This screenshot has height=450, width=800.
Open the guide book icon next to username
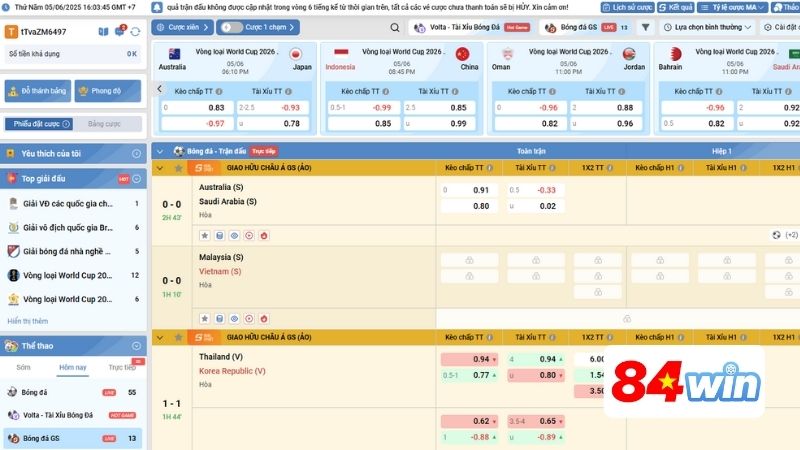(x=103, y=32)
